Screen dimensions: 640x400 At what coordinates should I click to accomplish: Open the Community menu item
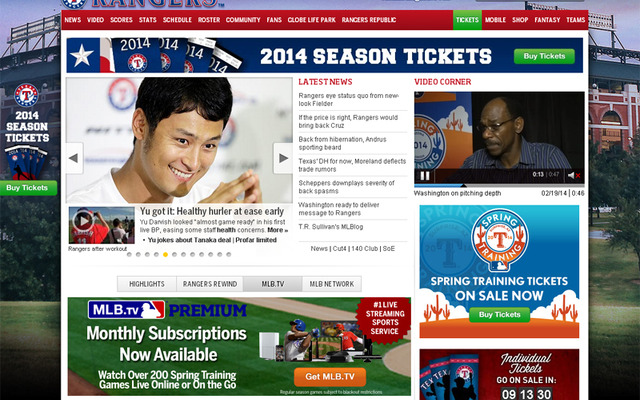[243, 20]
